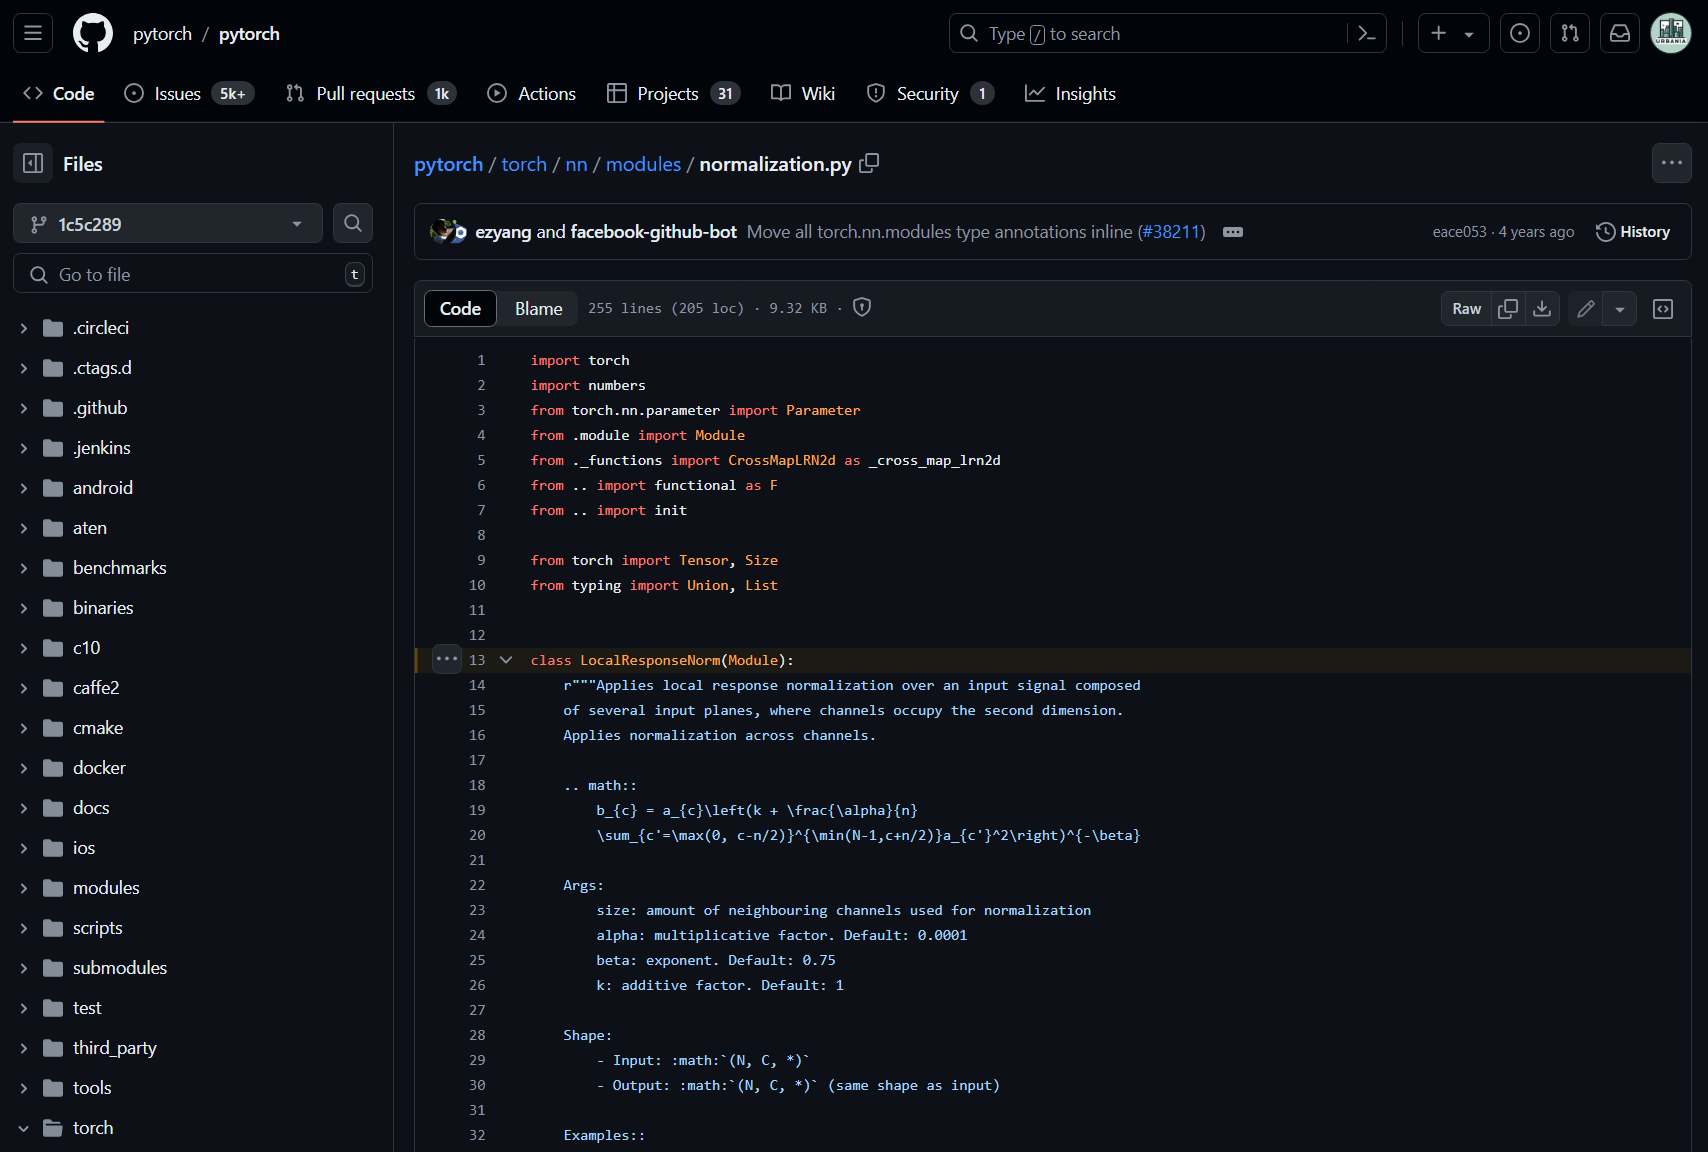Open commit eace053
This screenshot has height=1152, width=1708.
pos(1459,232)
